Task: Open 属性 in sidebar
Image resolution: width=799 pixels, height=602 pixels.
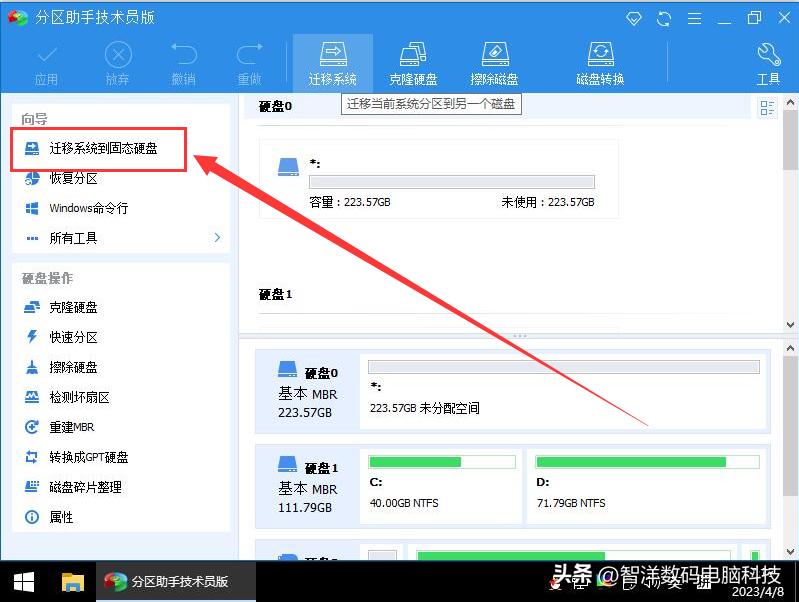Action: [x=61, y=517]
